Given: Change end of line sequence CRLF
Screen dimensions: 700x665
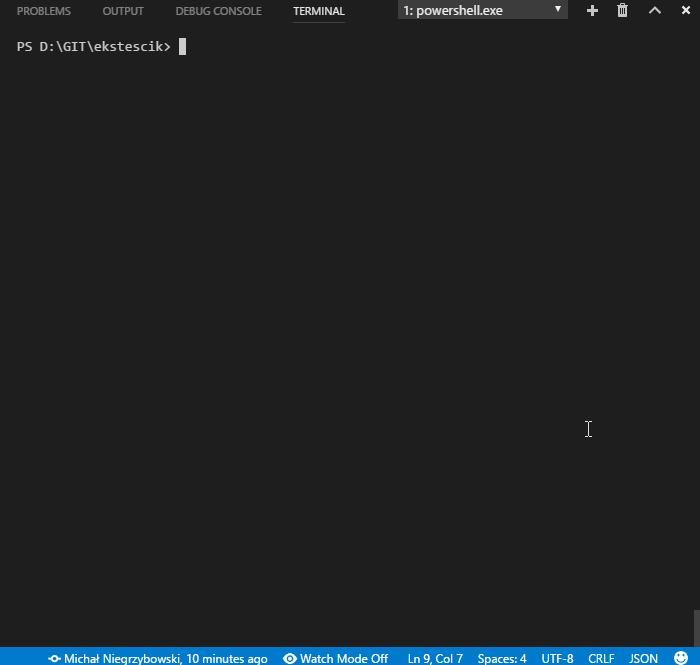Looking at the screenshot, I should 601,658.
